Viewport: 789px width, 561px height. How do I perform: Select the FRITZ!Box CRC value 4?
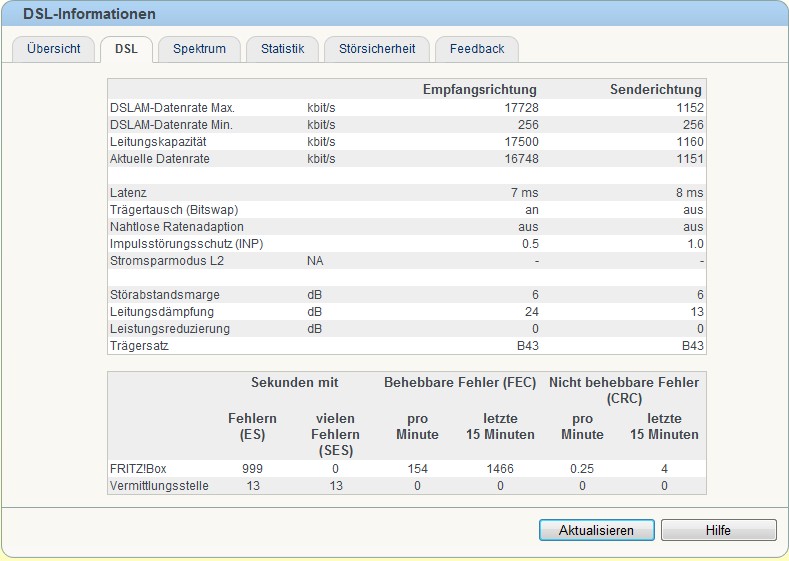click(x=664, y=469)
